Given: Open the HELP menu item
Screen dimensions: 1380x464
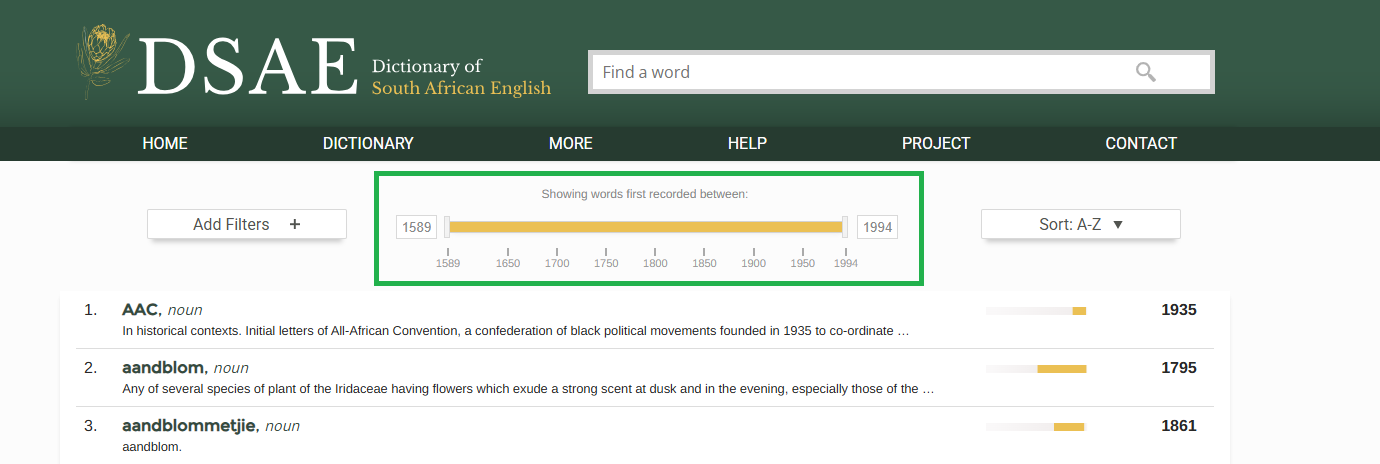Looking at the screenshot, I should click(747, 143).
